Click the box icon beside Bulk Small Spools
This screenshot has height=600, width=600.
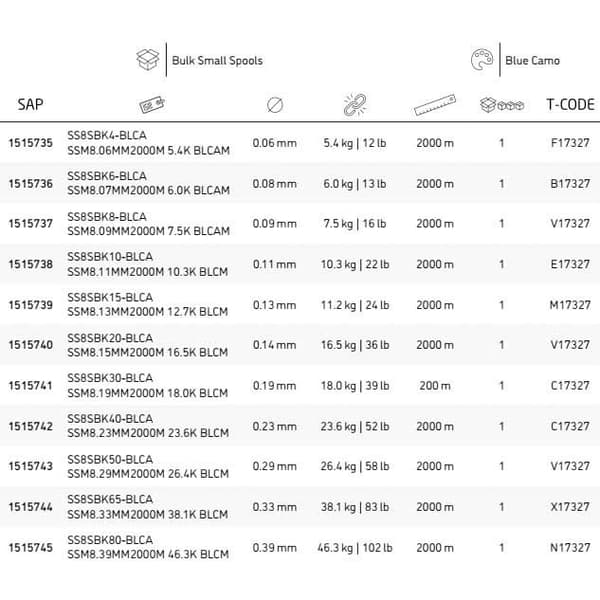[x=148, y=59]
